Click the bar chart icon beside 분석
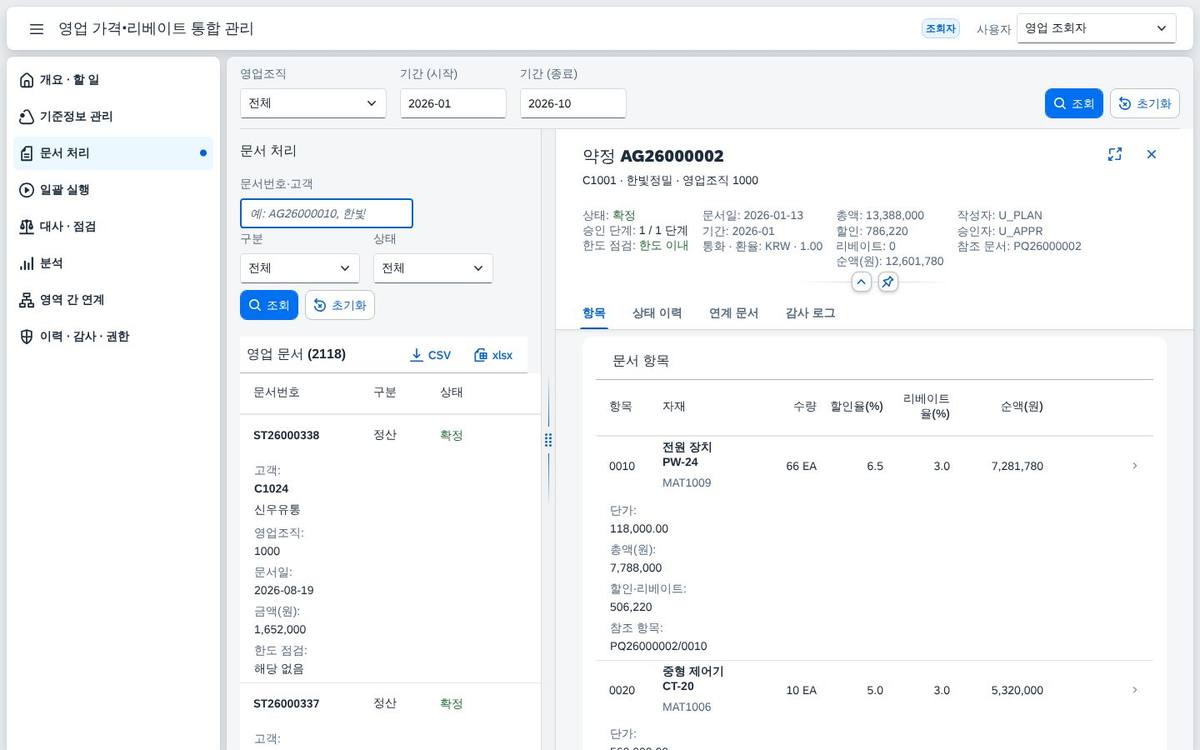Image resolution: width=1200 pixels, height=750 pixels. pos(27,263)
